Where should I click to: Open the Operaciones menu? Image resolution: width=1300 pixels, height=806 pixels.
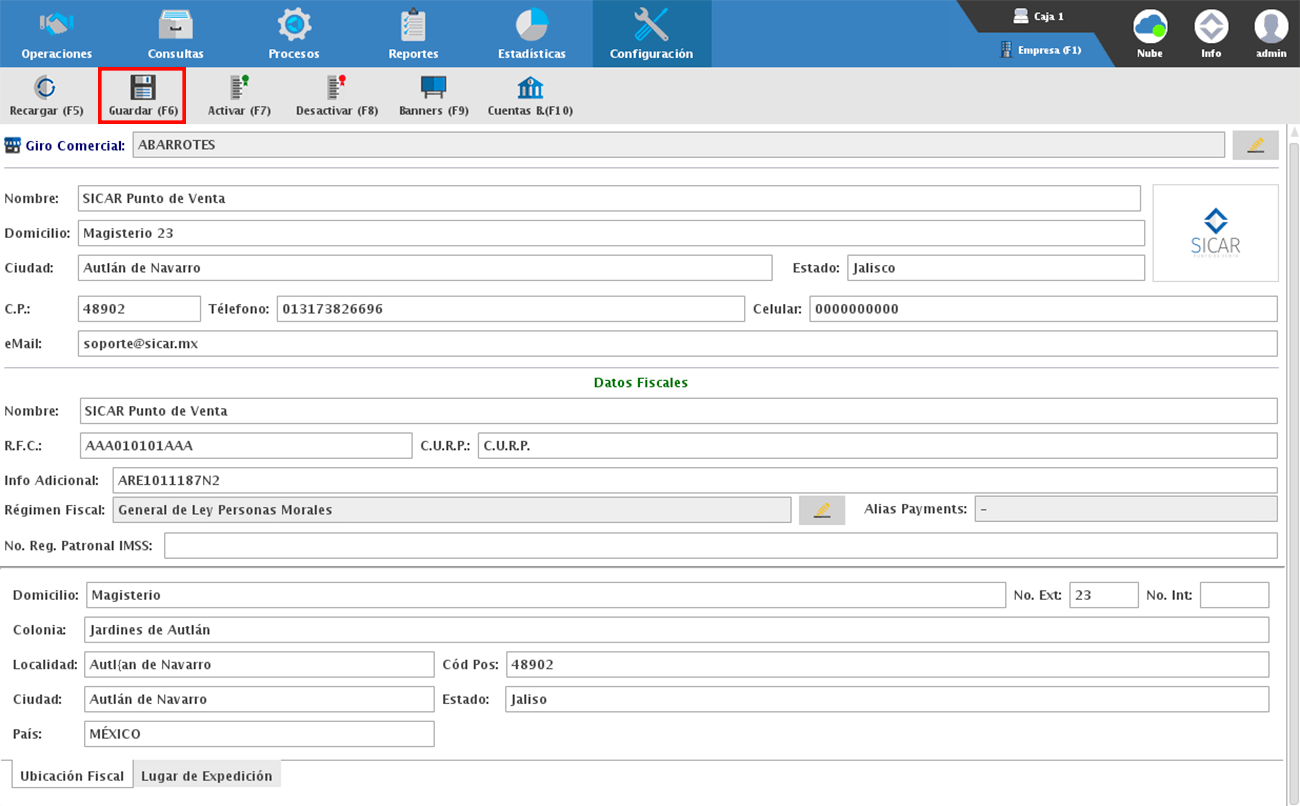tap(57, 34)
